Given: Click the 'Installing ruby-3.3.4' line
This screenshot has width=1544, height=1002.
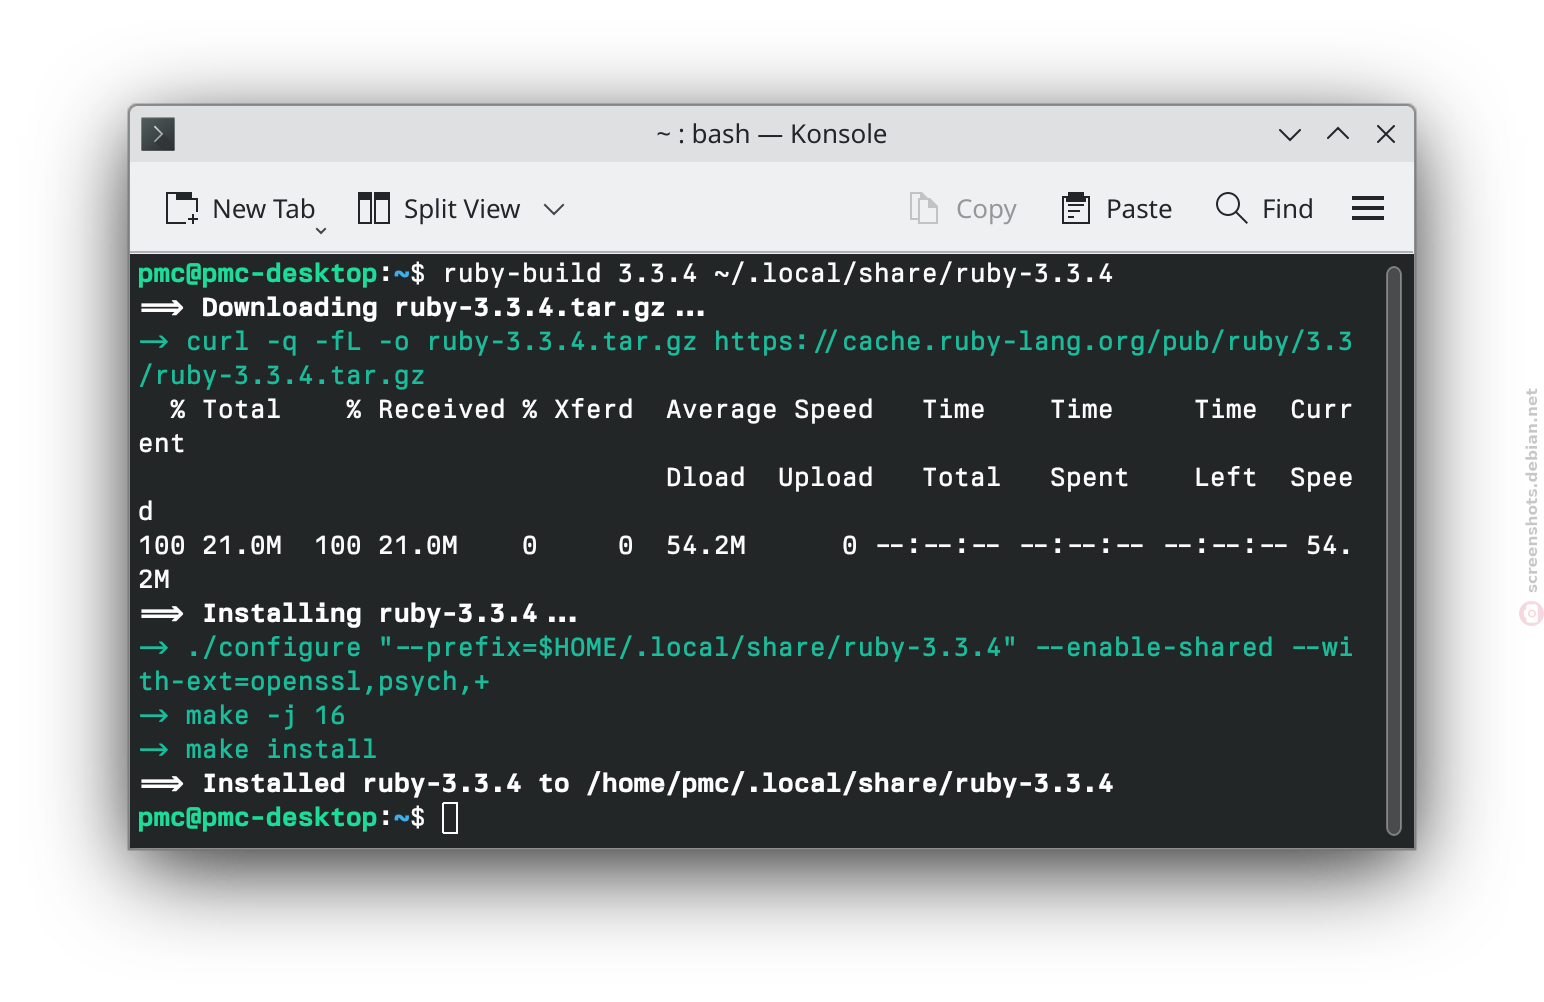Looking at the screenshot, I should [358, 613].
